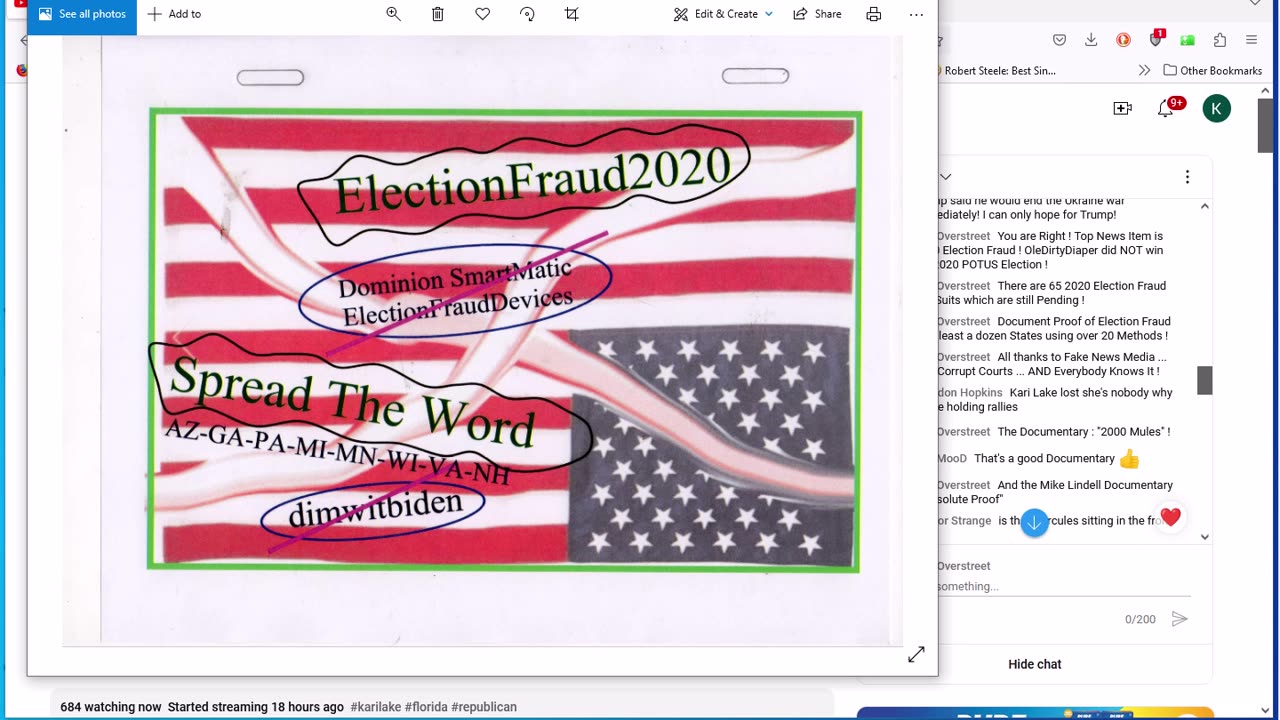Viewport: 1280px width, 720px height.
Task: Open the #republican hashtag link
Action: [x=484, y=707]
